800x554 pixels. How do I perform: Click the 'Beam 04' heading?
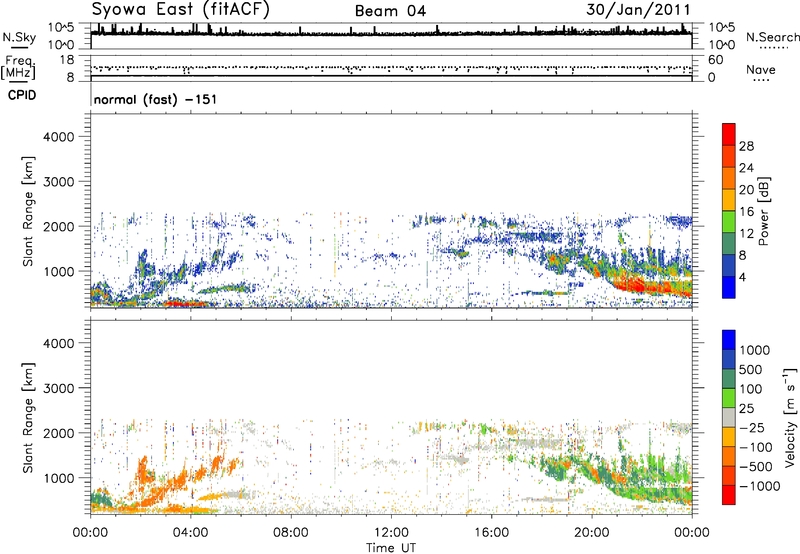click(390, 11)
